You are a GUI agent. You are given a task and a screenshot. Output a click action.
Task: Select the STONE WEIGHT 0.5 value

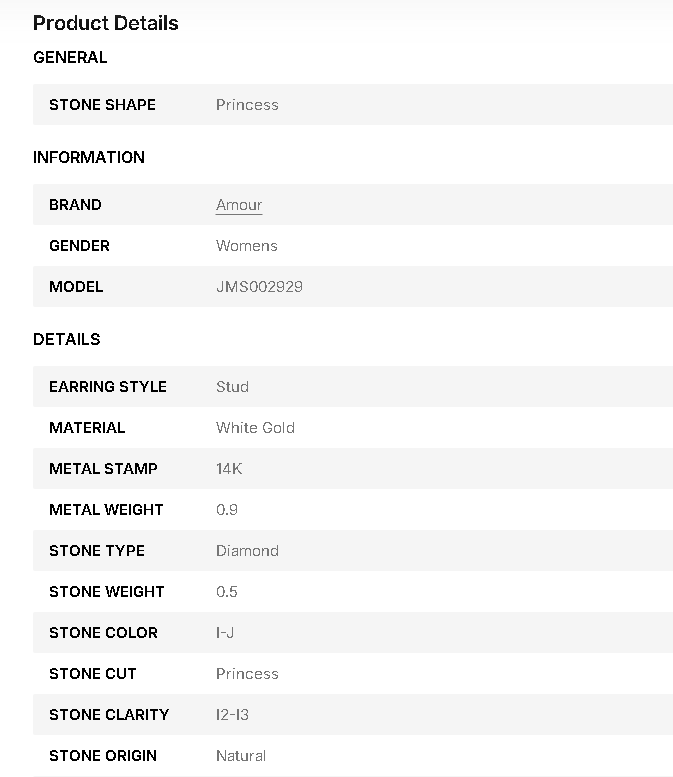[227, 592]
